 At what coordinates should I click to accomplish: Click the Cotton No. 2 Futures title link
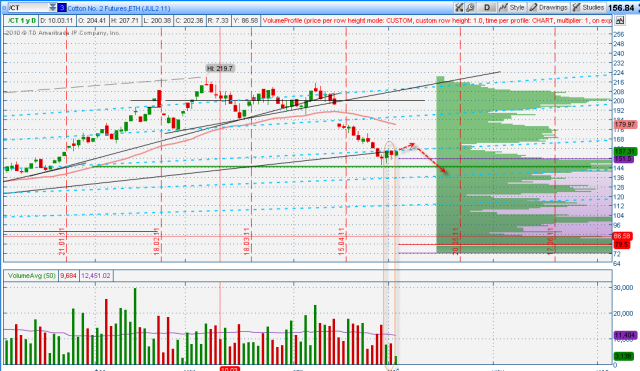(119, 8)
